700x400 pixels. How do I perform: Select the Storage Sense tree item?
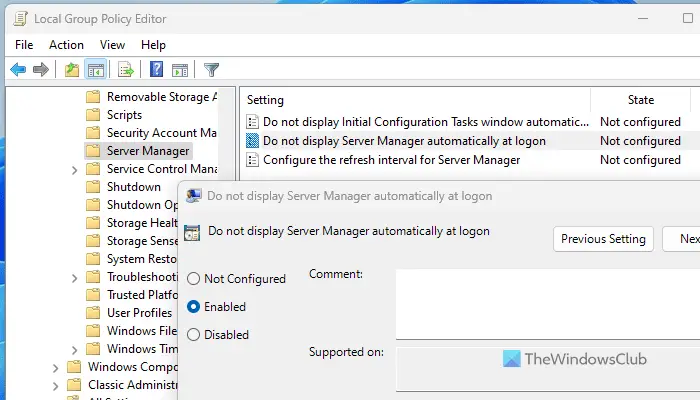pos(142,241)
